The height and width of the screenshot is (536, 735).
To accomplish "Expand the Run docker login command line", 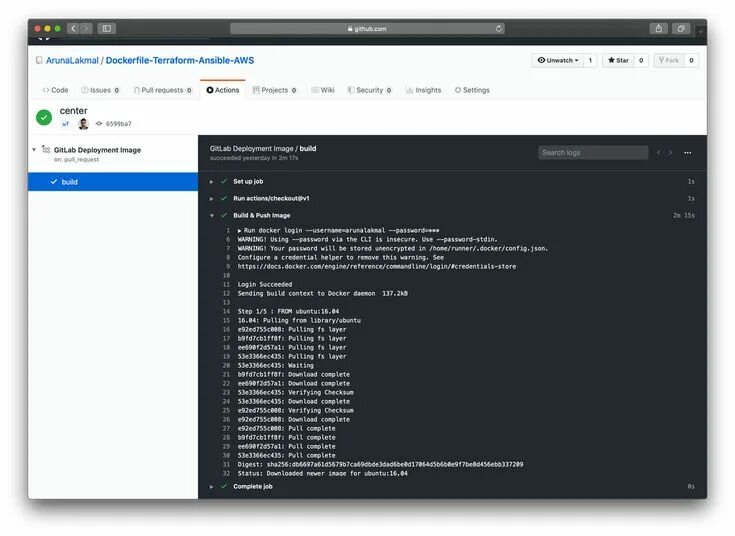I will click(x=240, y=231).
